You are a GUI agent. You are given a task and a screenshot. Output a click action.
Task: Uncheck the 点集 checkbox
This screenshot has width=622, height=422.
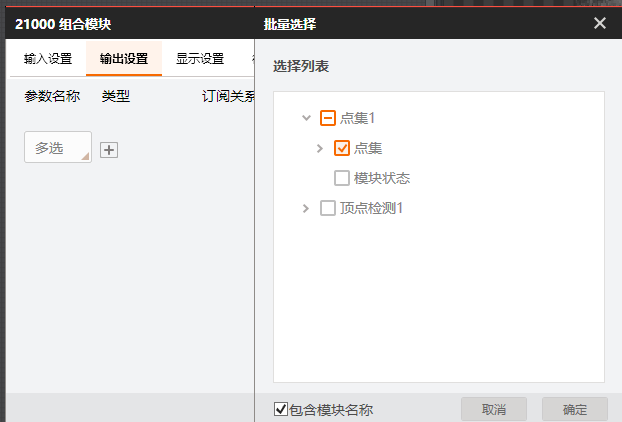point(341,148)
